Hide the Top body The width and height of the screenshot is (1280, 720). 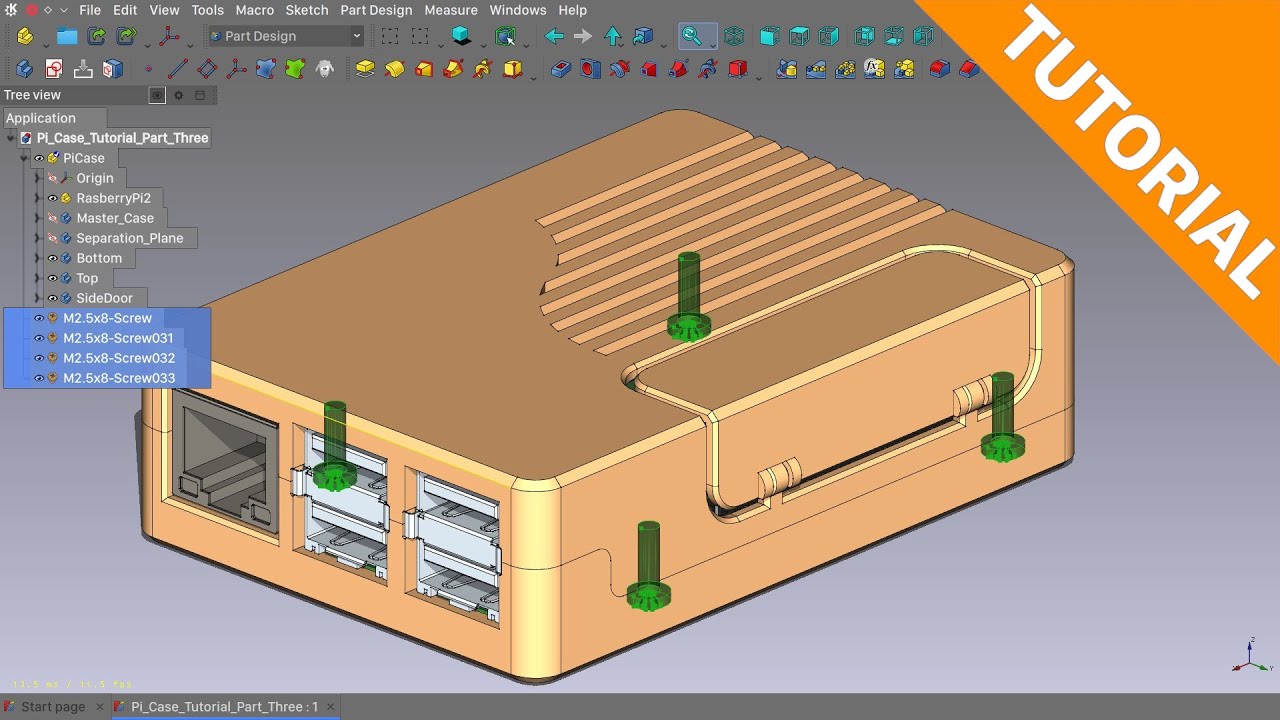(x=53, y=278)
